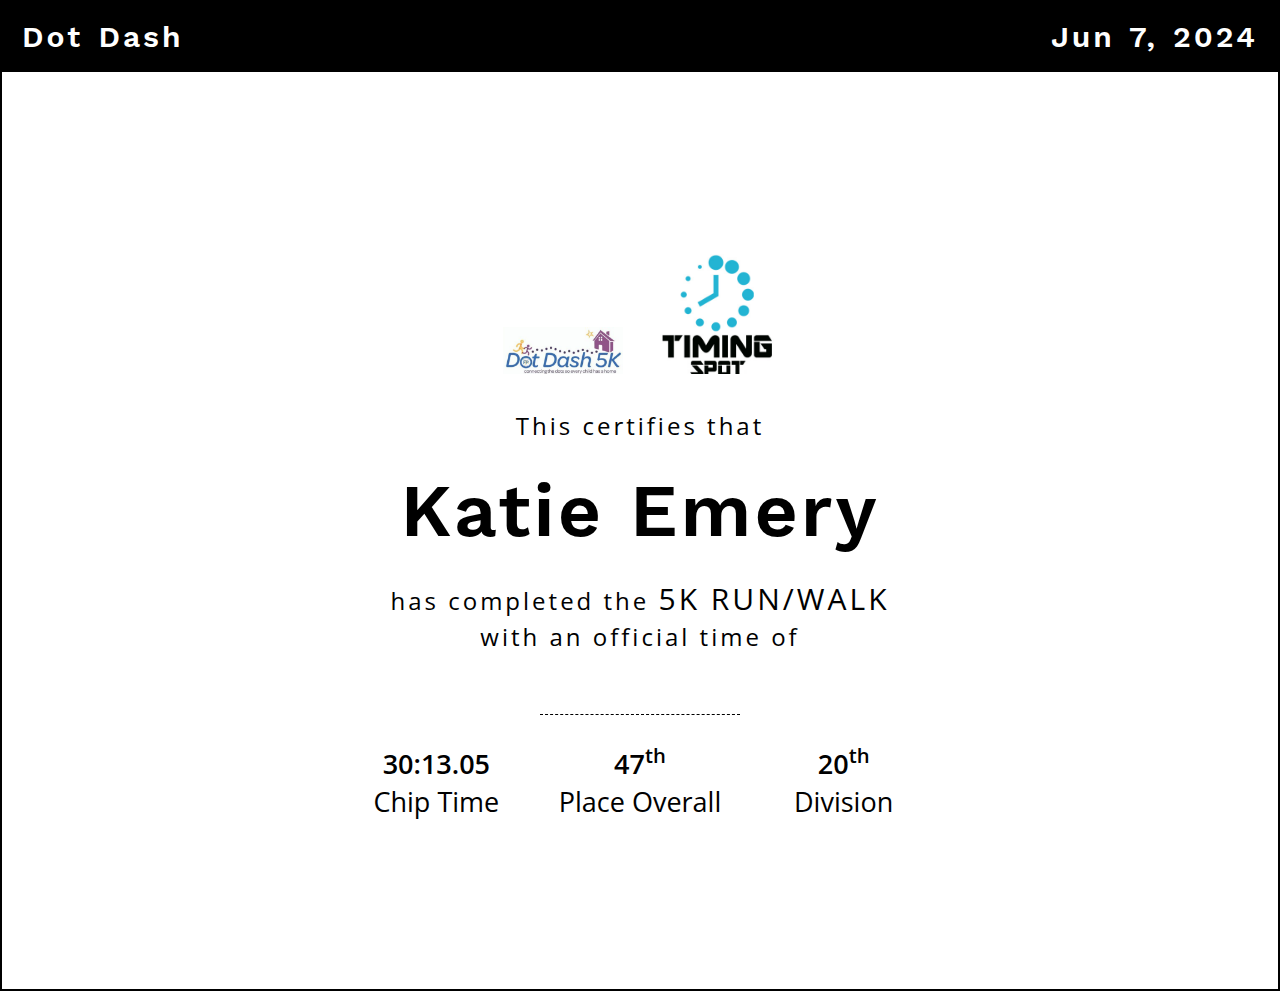This screenshot has width=1280, height=991.
Task: Click the "has completed the" text
Action: point(519,602)
